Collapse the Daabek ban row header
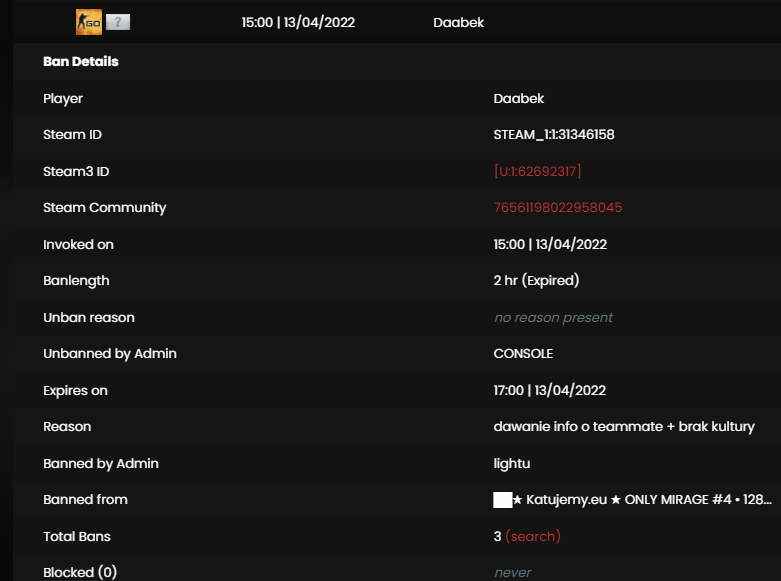 396,22
